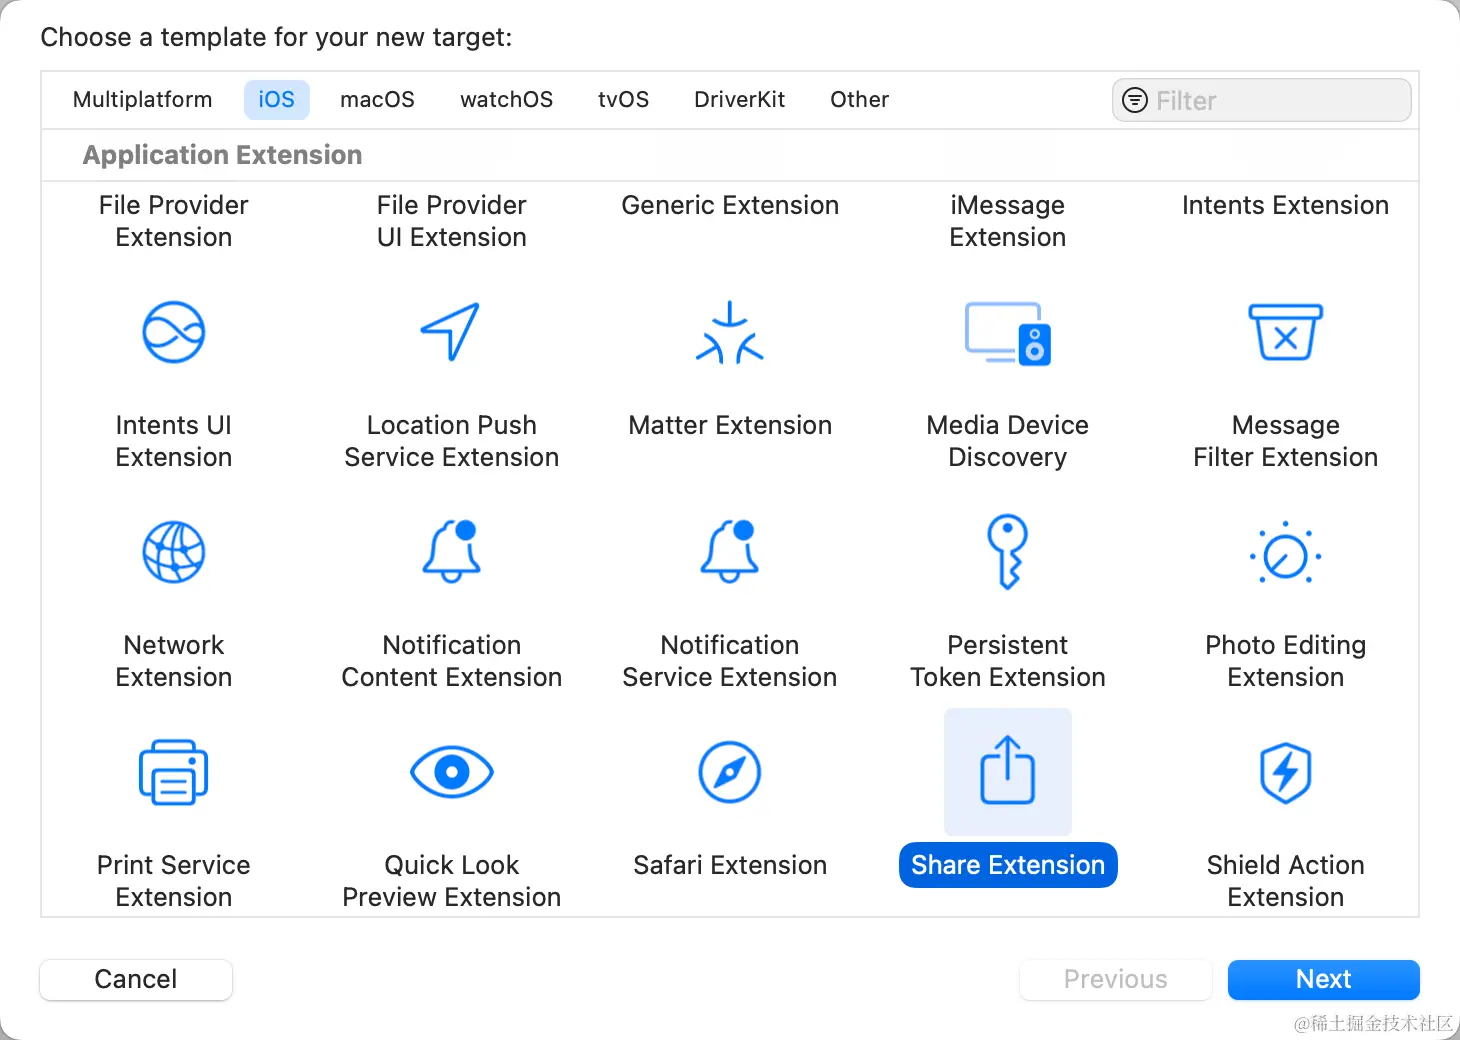Click the "Application Extension" section header
Viewport: 1460px width, 1040px height.
(222, 155)
